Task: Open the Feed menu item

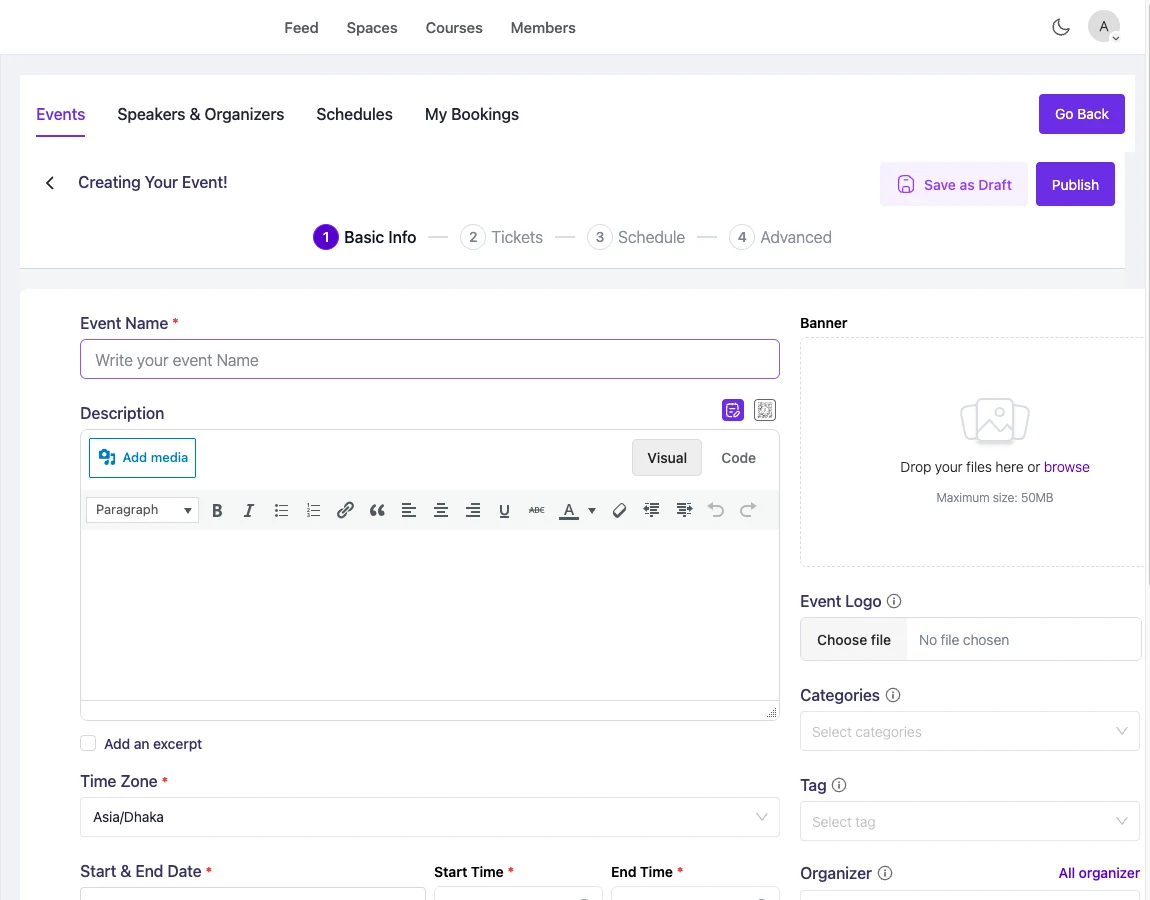Action: pyautogui.click(x=301, y=28)
